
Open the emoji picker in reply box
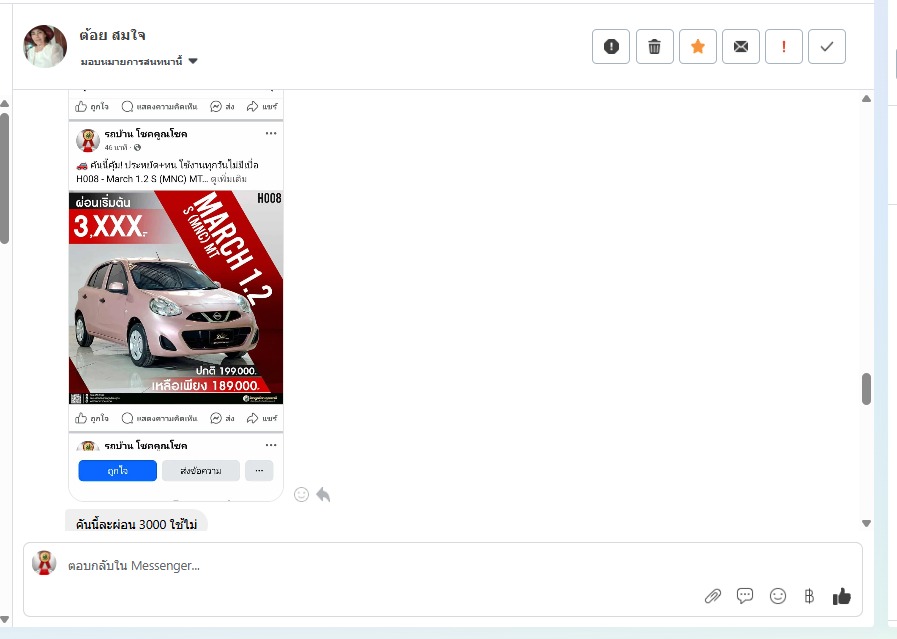pos(777,596)
